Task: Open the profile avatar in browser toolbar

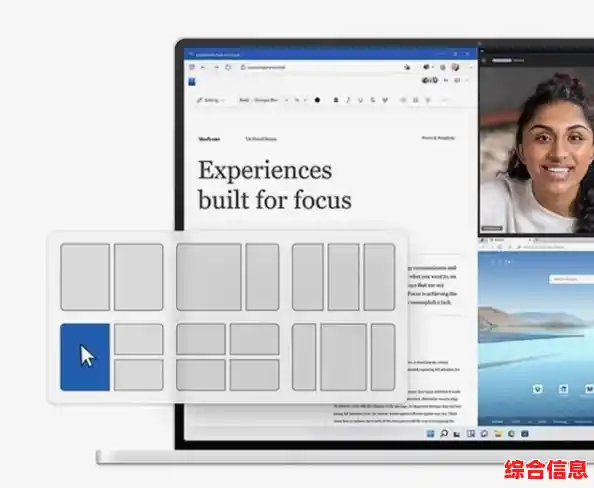Action: click(x=455, y=67)
